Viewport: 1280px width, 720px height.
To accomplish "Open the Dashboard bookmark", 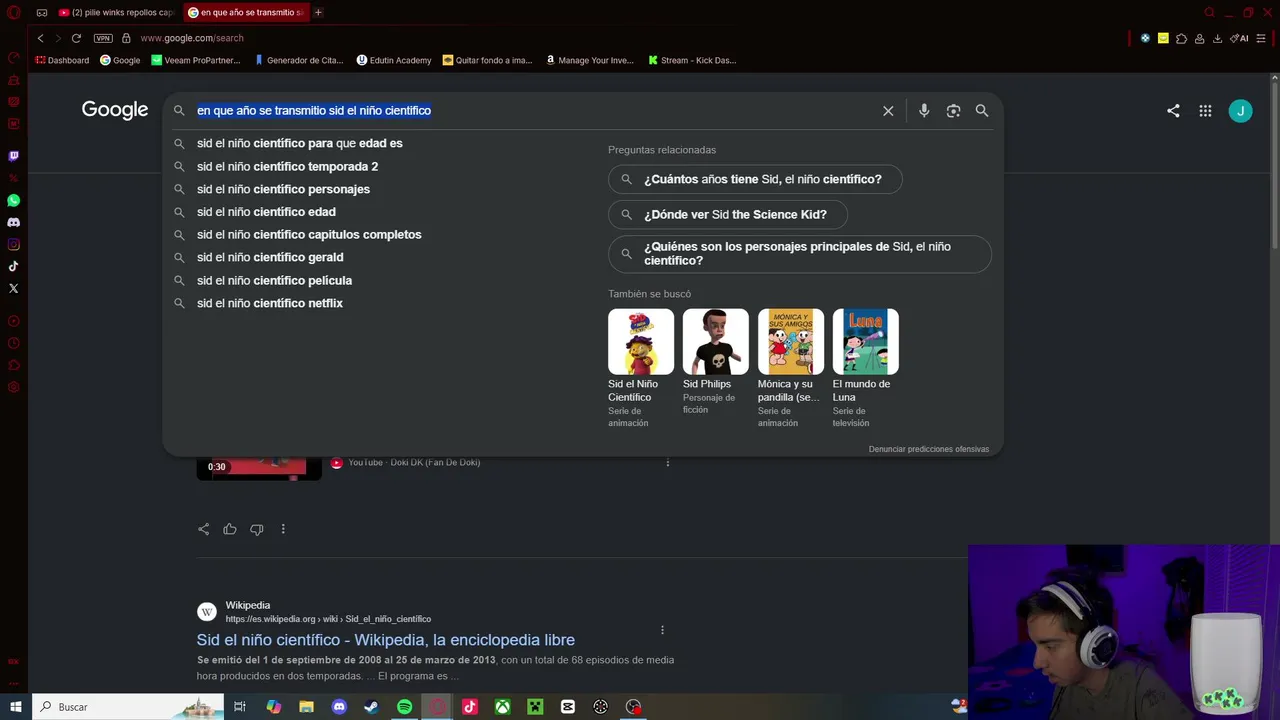I will point(62,60).
